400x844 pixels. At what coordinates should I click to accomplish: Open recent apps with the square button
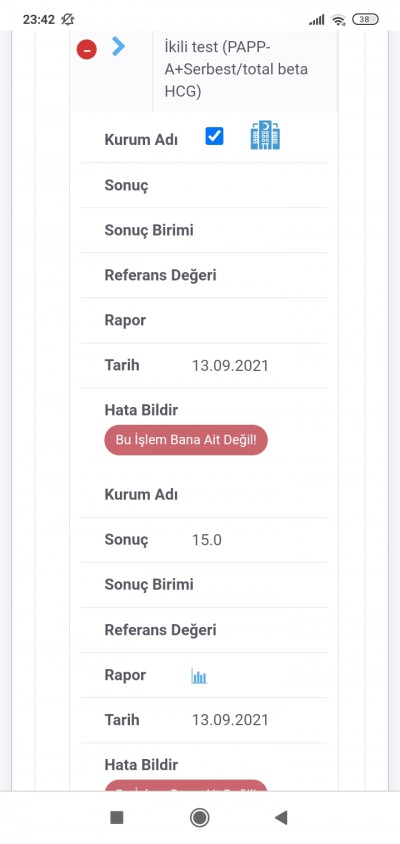pos(117,818)
